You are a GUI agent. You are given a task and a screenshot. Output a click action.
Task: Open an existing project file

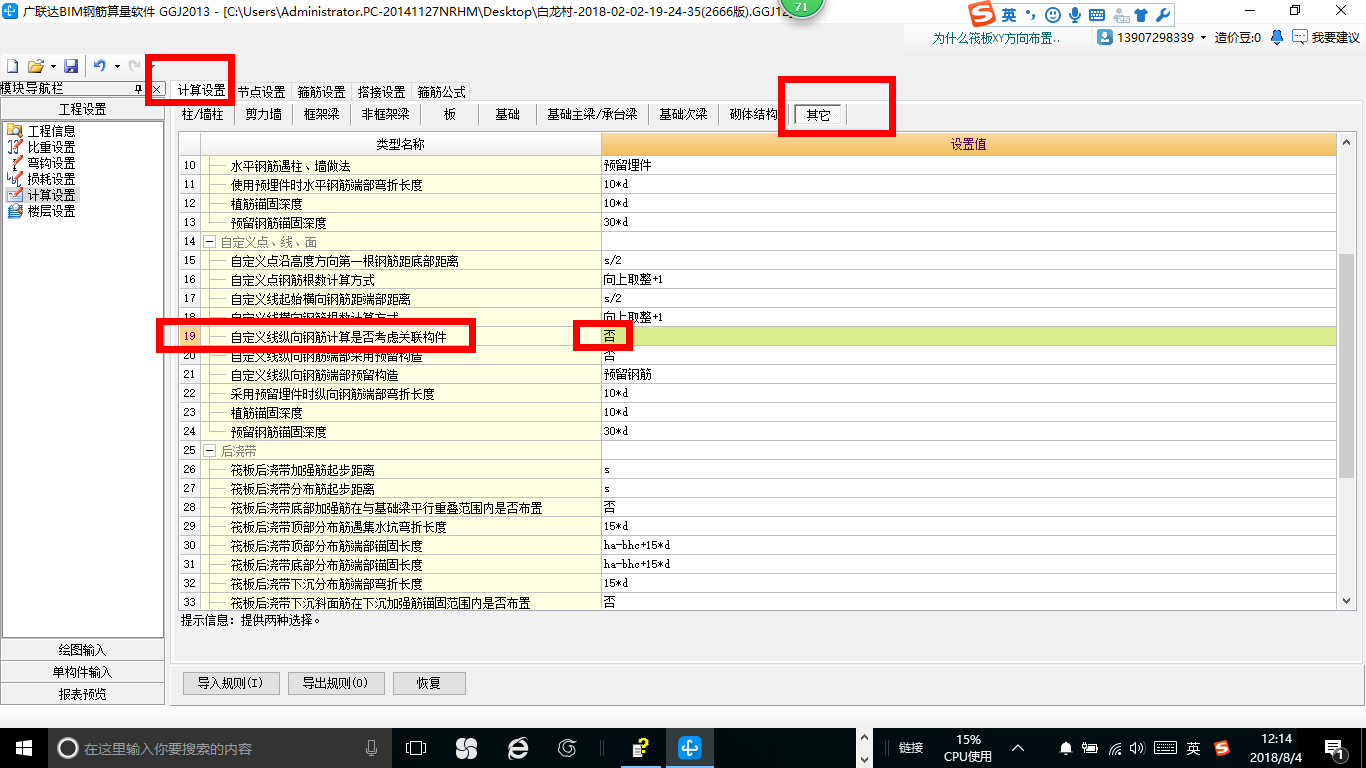[x=35, y=66]
